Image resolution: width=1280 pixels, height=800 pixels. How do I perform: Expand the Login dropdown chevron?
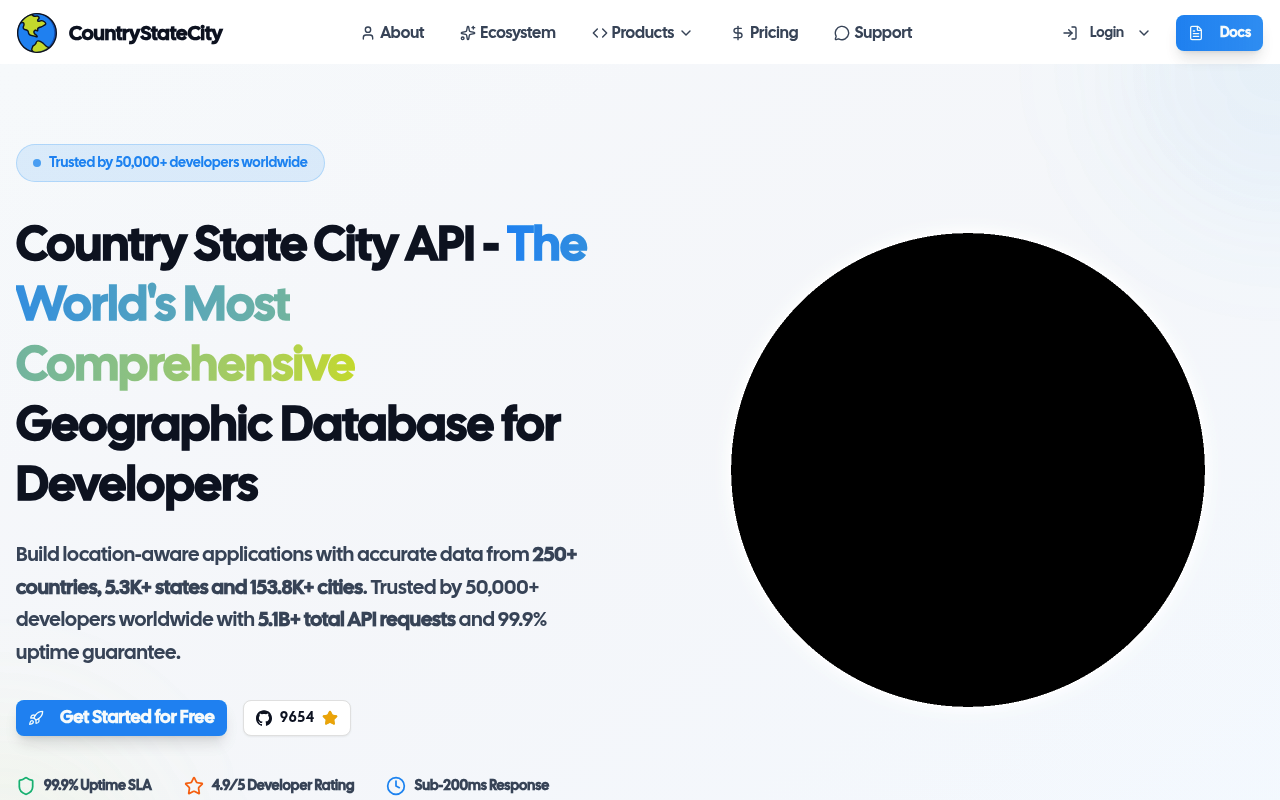[1144, 33]
